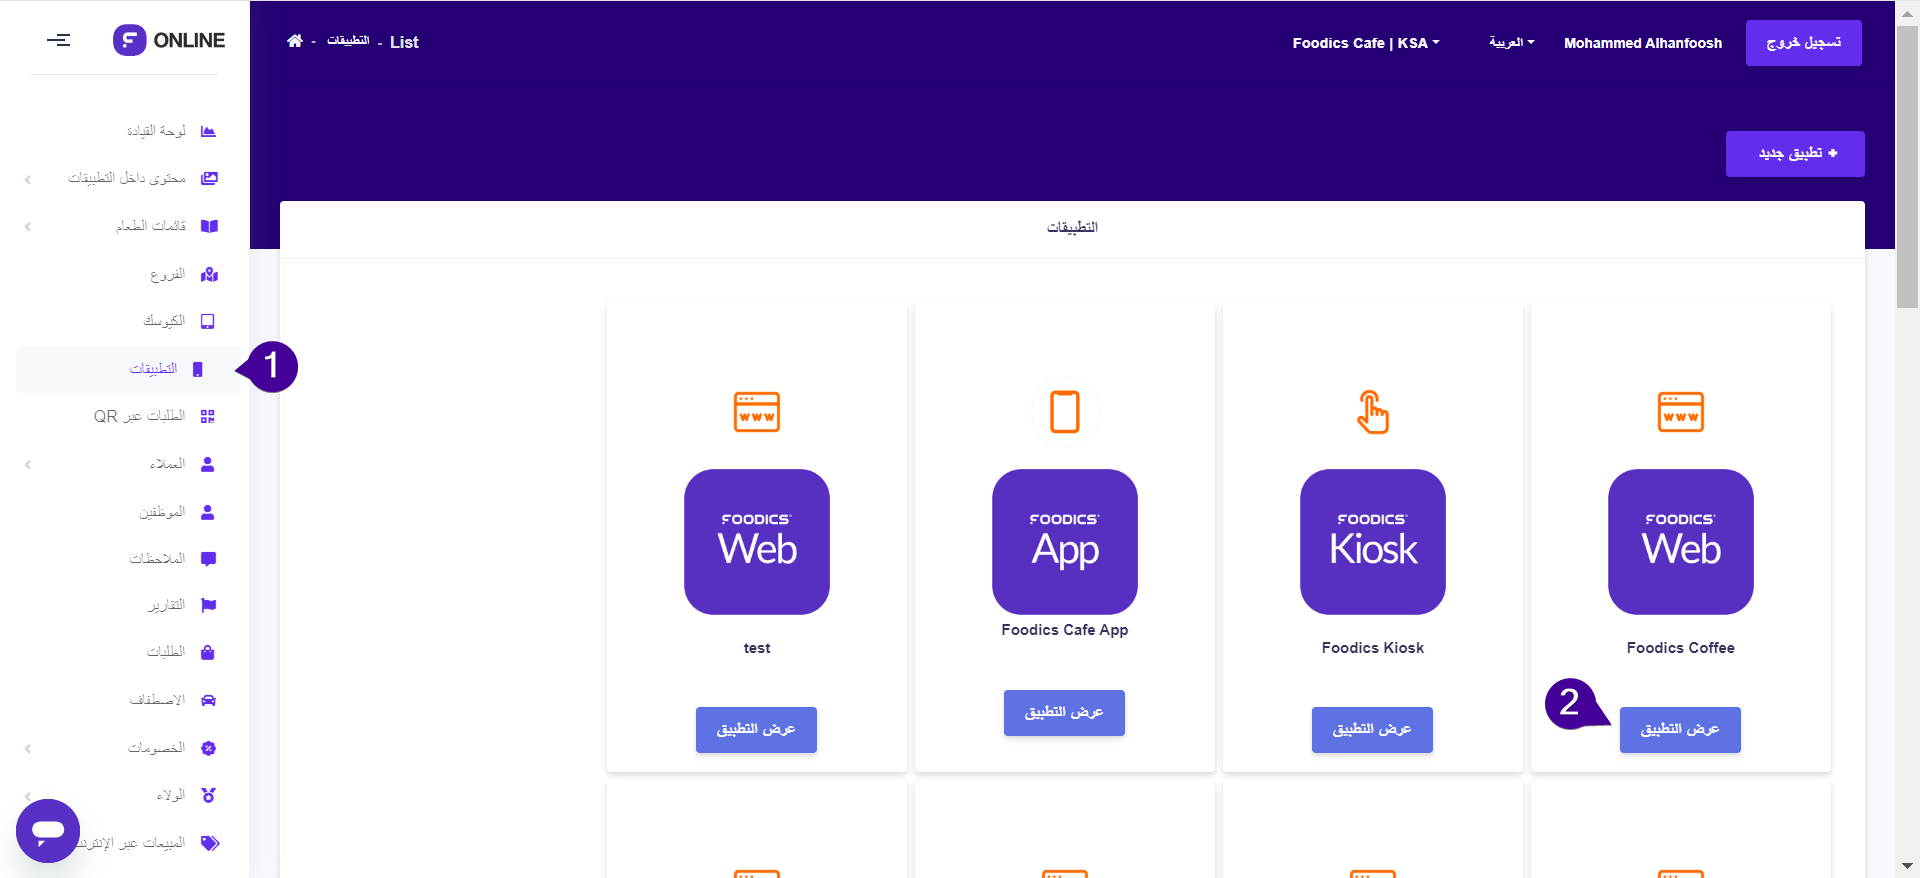Expand the customers submenu chevron
1920x878 pixels.
tap(28, 465)
